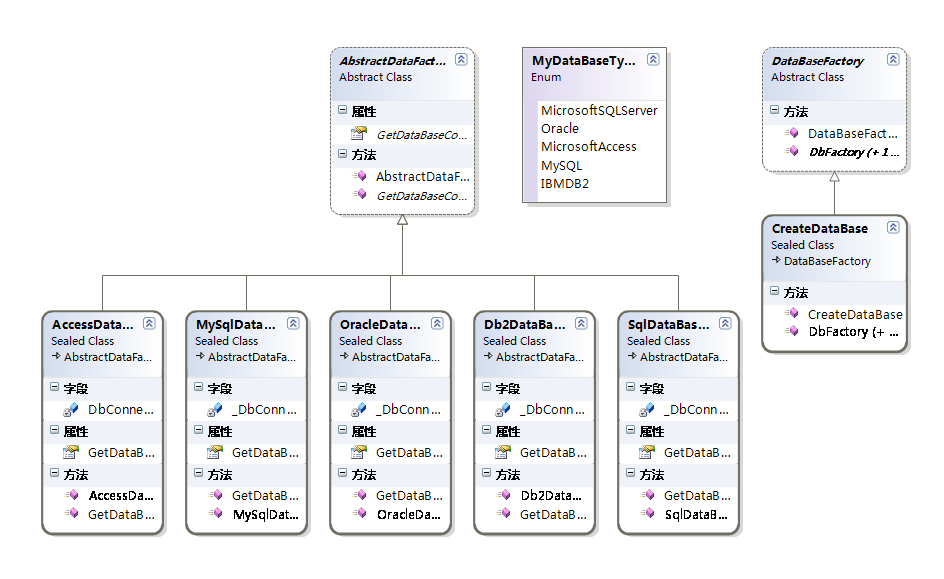
Task: Select AbstractDataFactory class title
Action: coord(393,61)
